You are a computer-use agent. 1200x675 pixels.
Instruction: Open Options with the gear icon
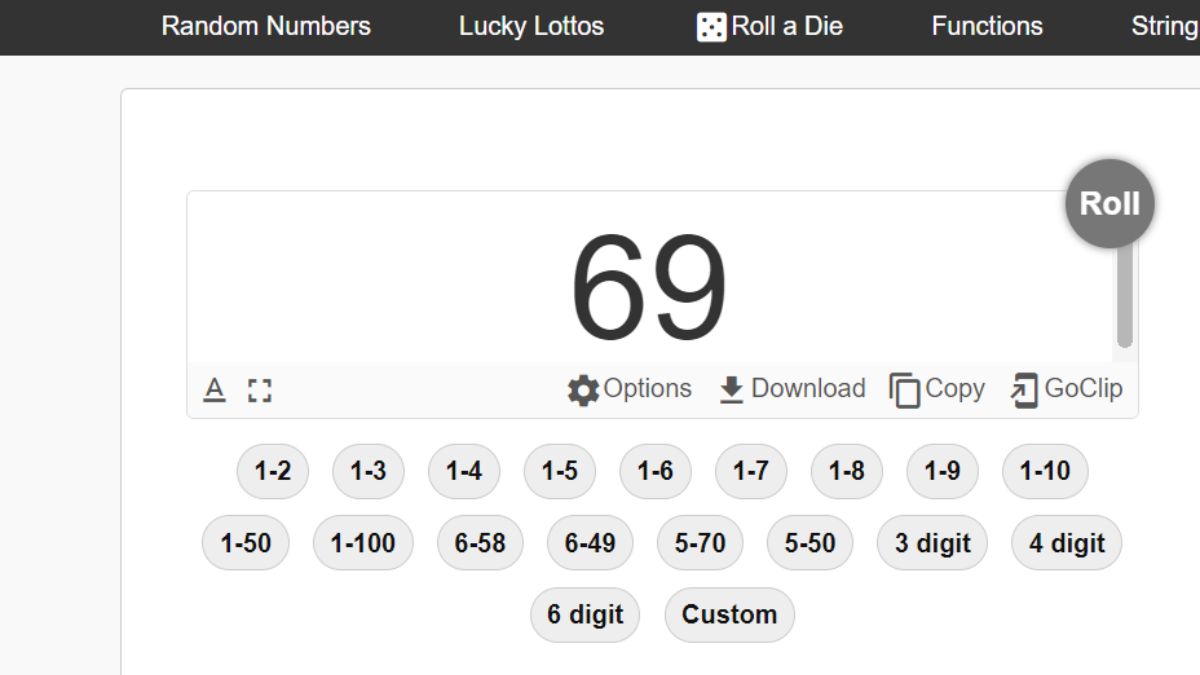[x=629, y=389]
